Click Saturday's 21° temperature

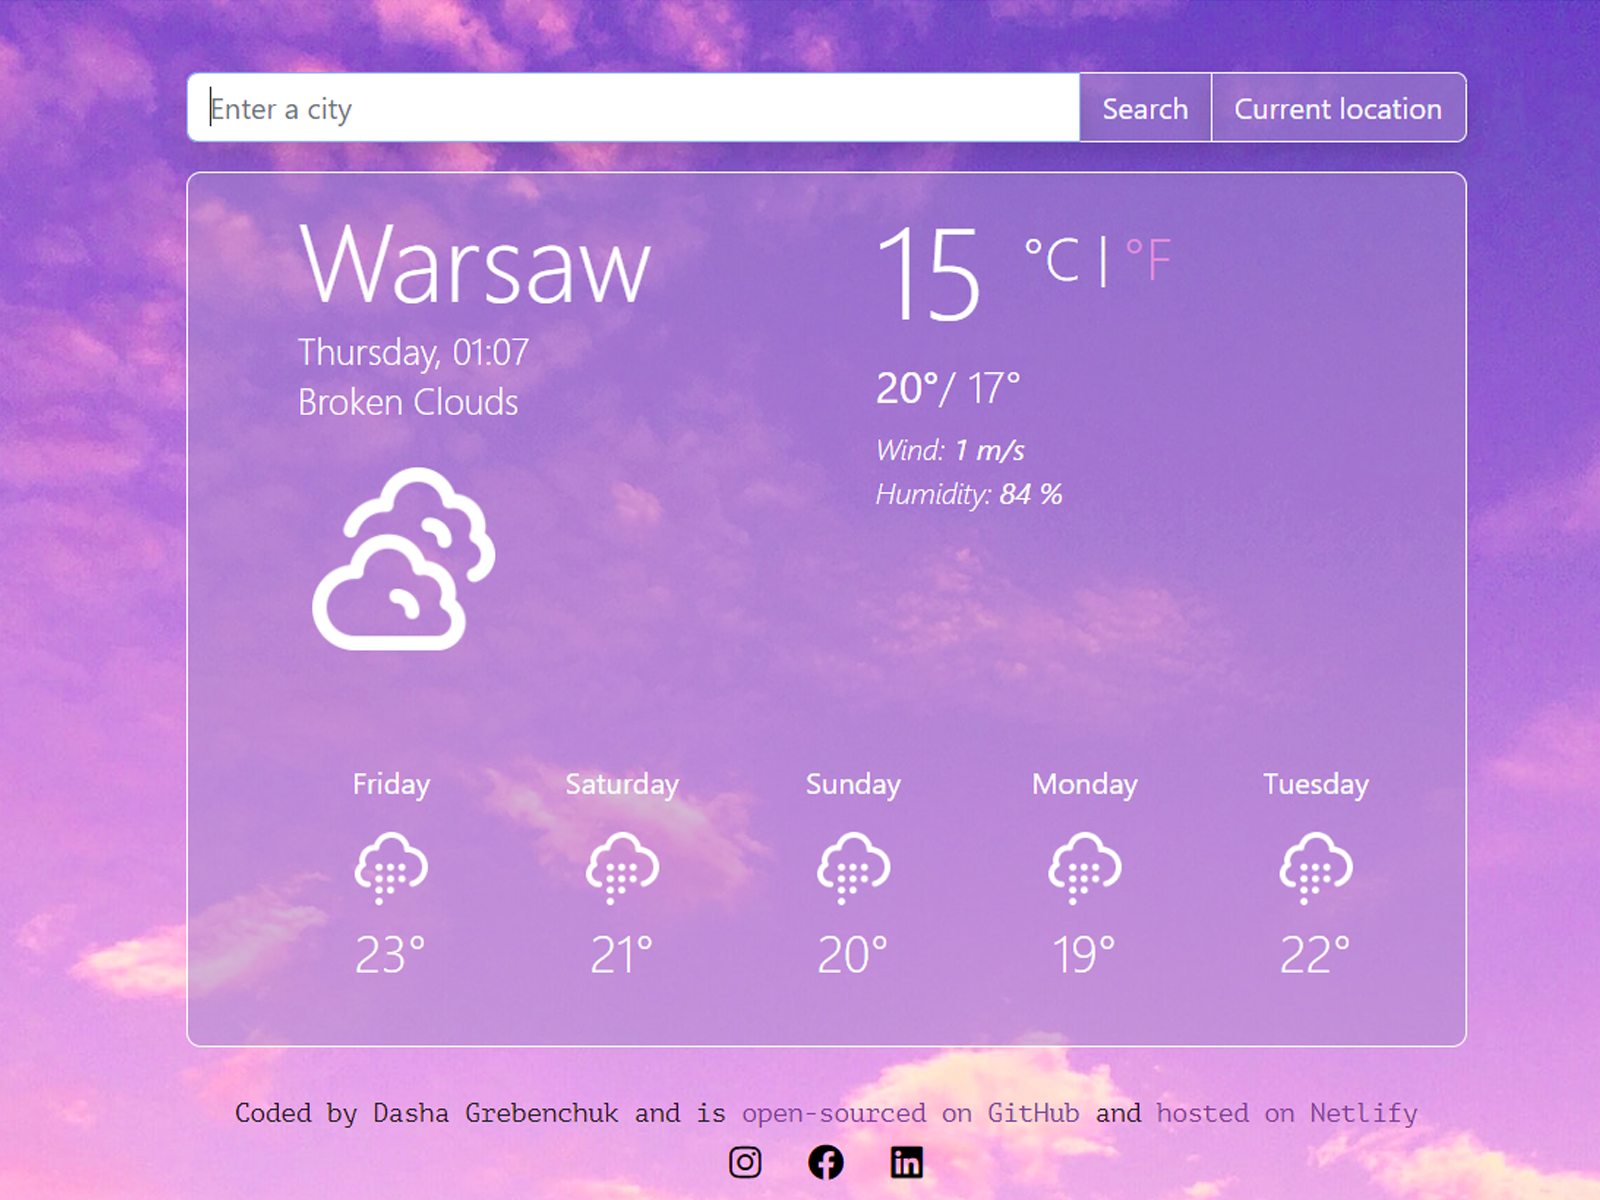click(x=622, y=955)
